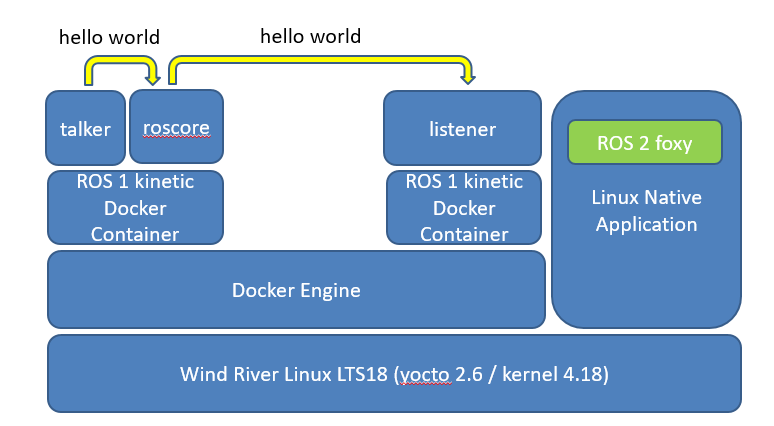The height and width of the screenshot is (426, 774).
Task: Click the green ROS 2 foxy box
Action: 645,142
